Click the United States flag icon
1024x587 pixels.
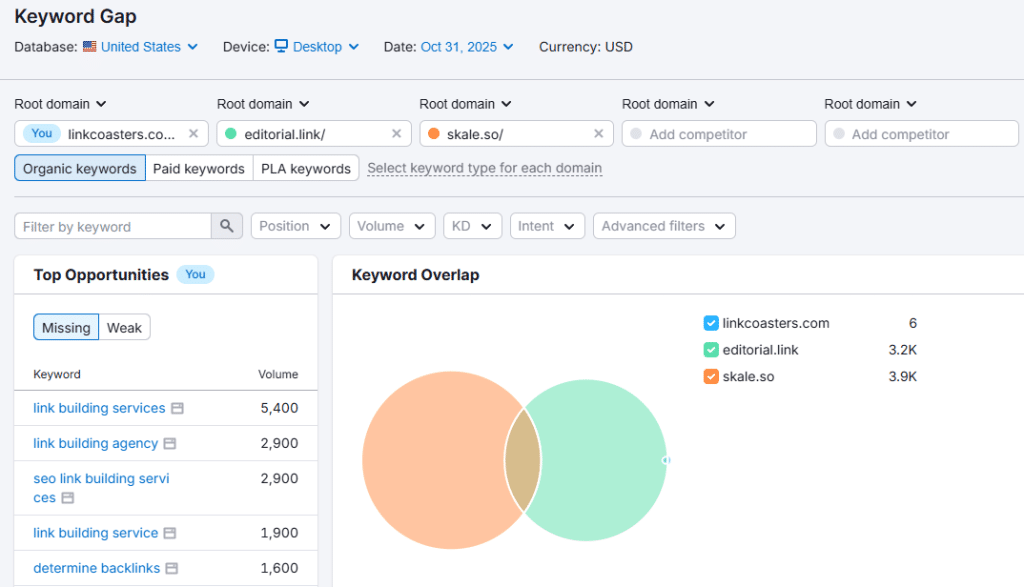88,46
